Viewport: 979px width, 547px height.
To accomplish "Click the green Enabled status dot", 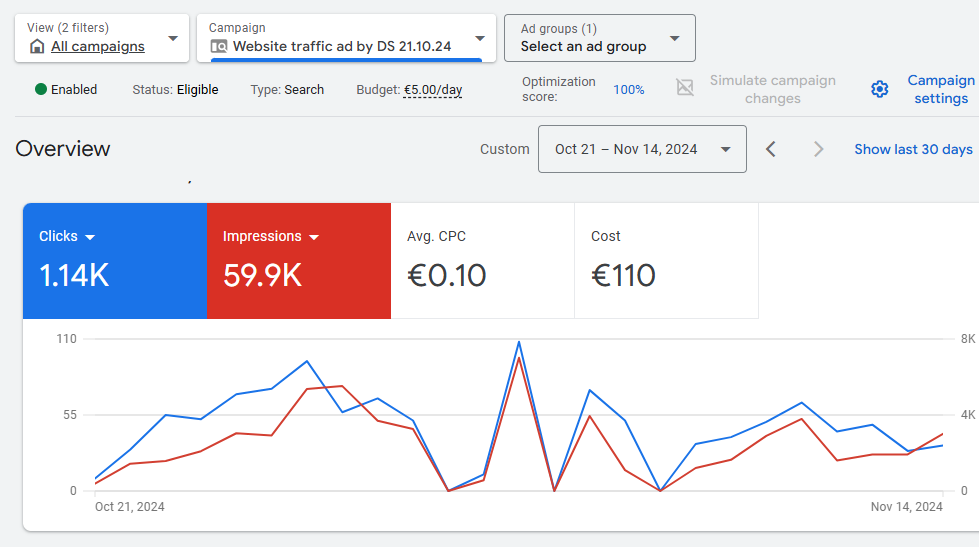I will [x=41, y=89].
